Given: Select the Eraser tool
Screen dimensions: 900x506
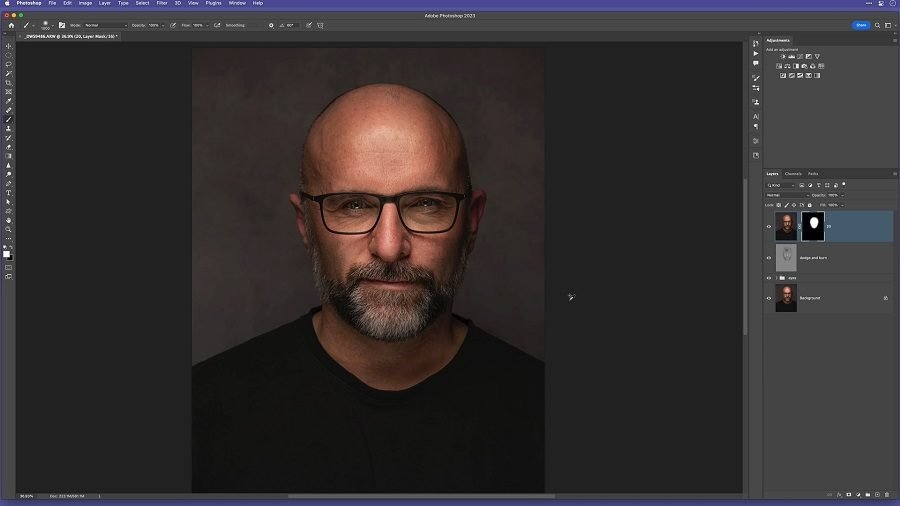Looking at the screenshot, I should [x=9, y=147].
